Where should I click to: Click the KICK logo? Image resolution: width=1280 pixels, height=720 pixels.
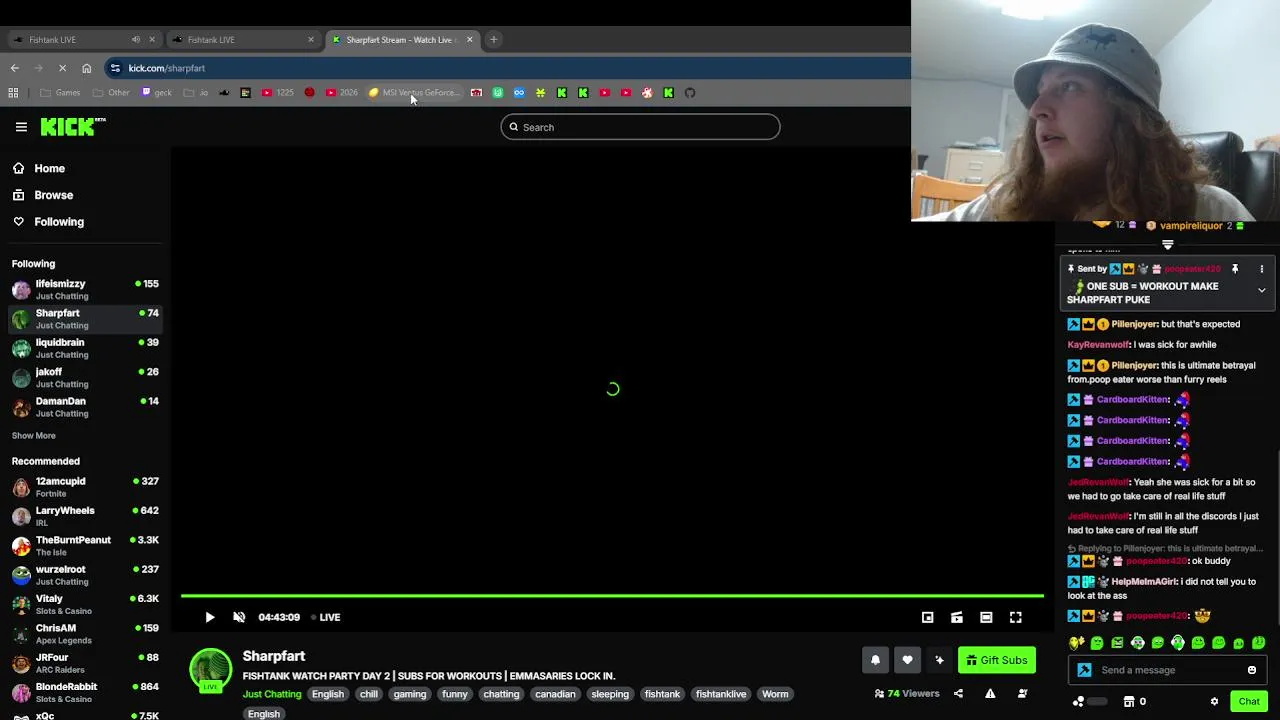[73, 126]
